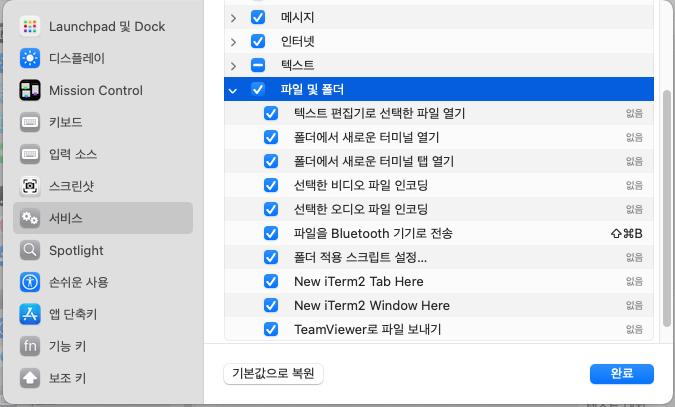Screen dimensions: 675x407
Task: Switch to the 키보드 section
Action: click(x=103, y=122)
